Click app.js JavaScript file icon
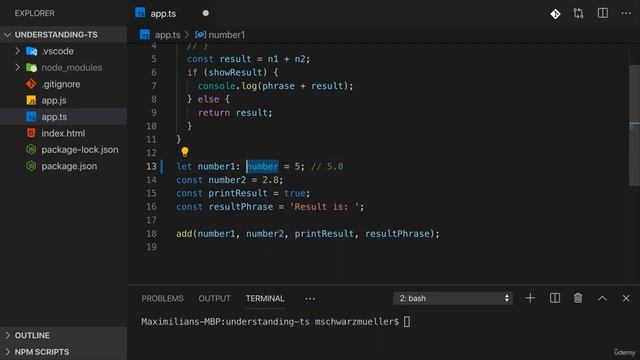This screenshot has height=360, width=640. tap(31, 100)
